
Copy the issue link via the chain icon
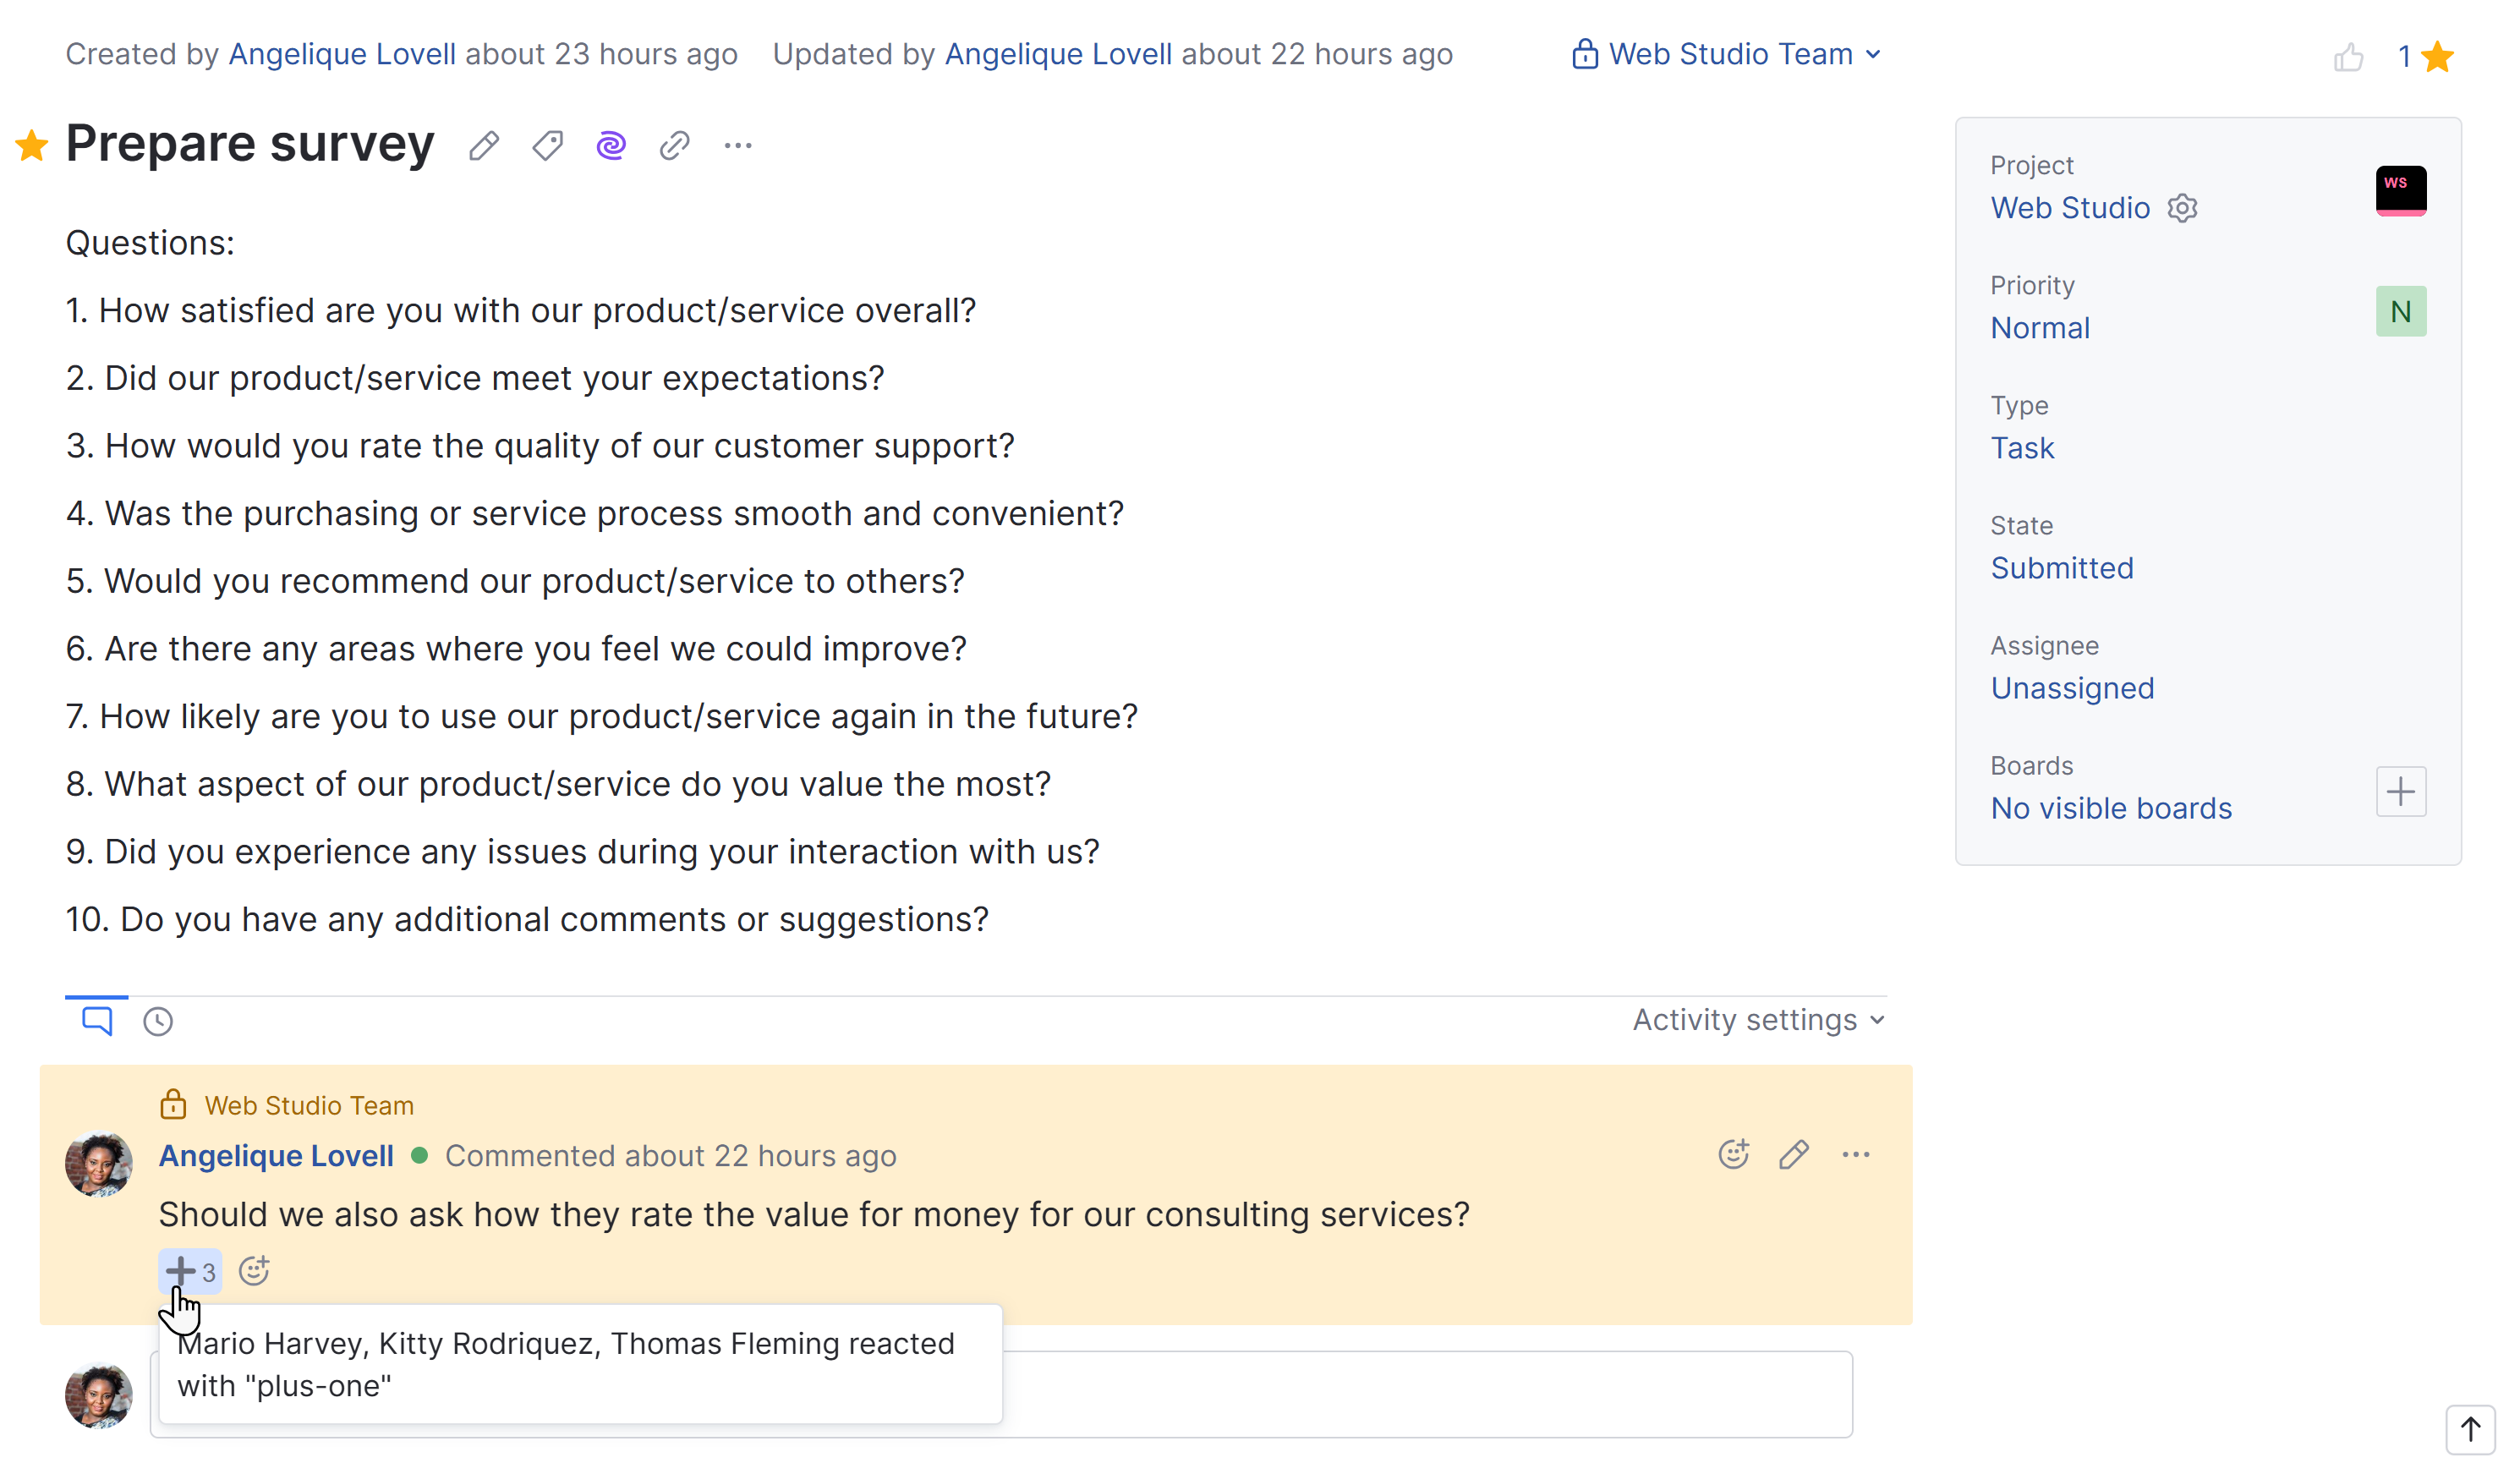click(x=675, y=146)
